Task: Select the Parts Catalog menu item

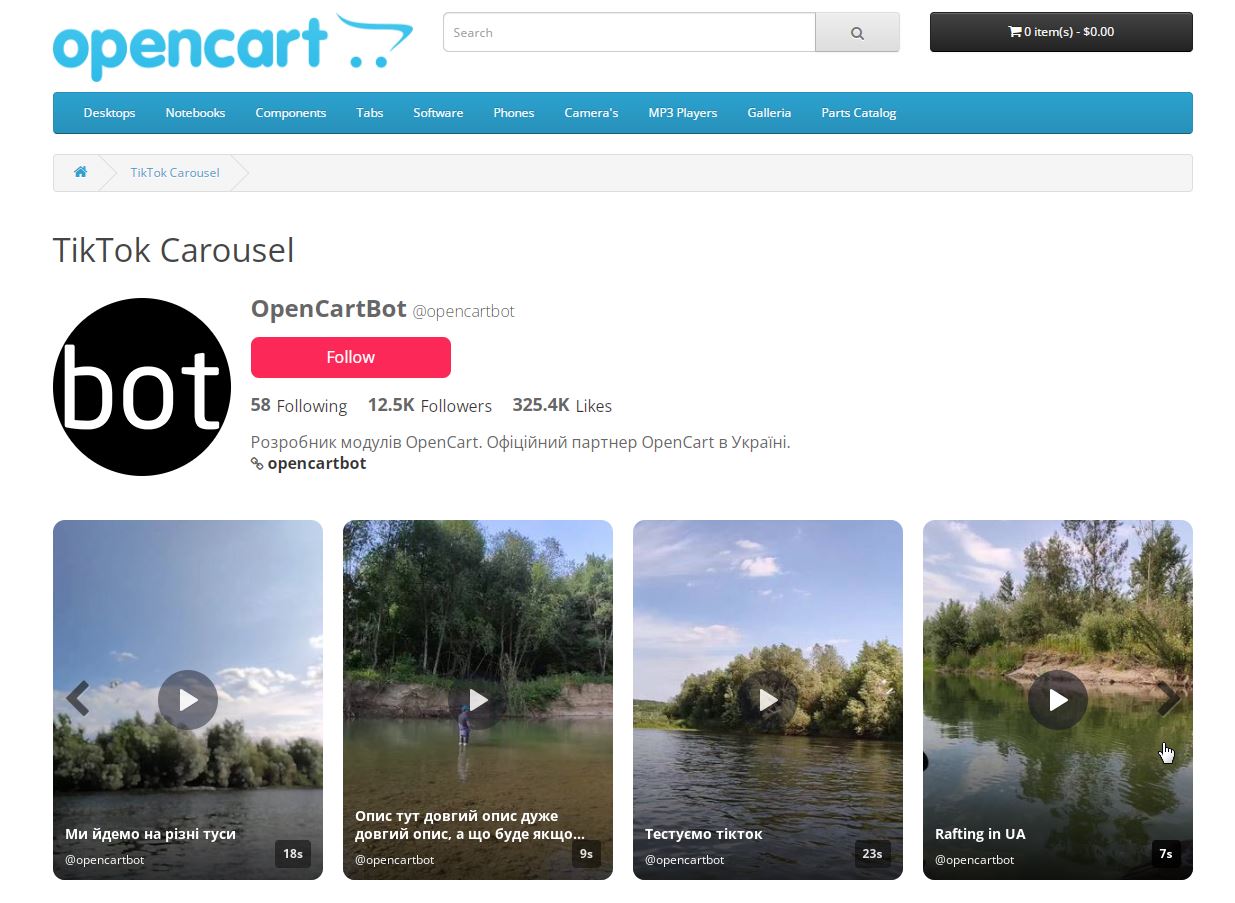Action: click(859, 113)
